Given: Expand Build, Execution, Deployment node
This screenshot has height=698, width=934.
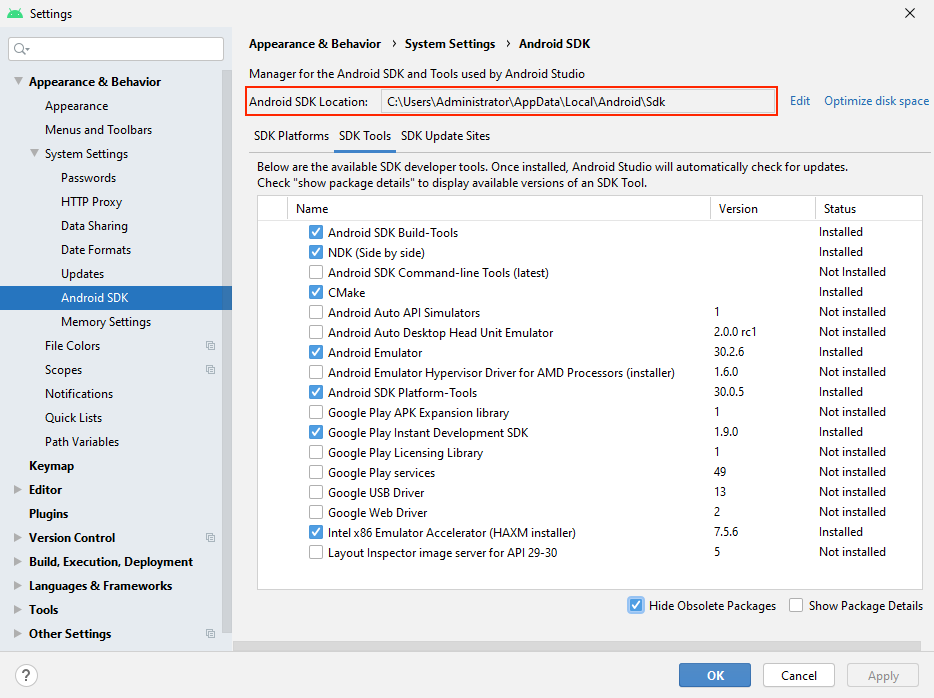Looking at the screenshot, I should pyautogui.click(x=18, y=562).
